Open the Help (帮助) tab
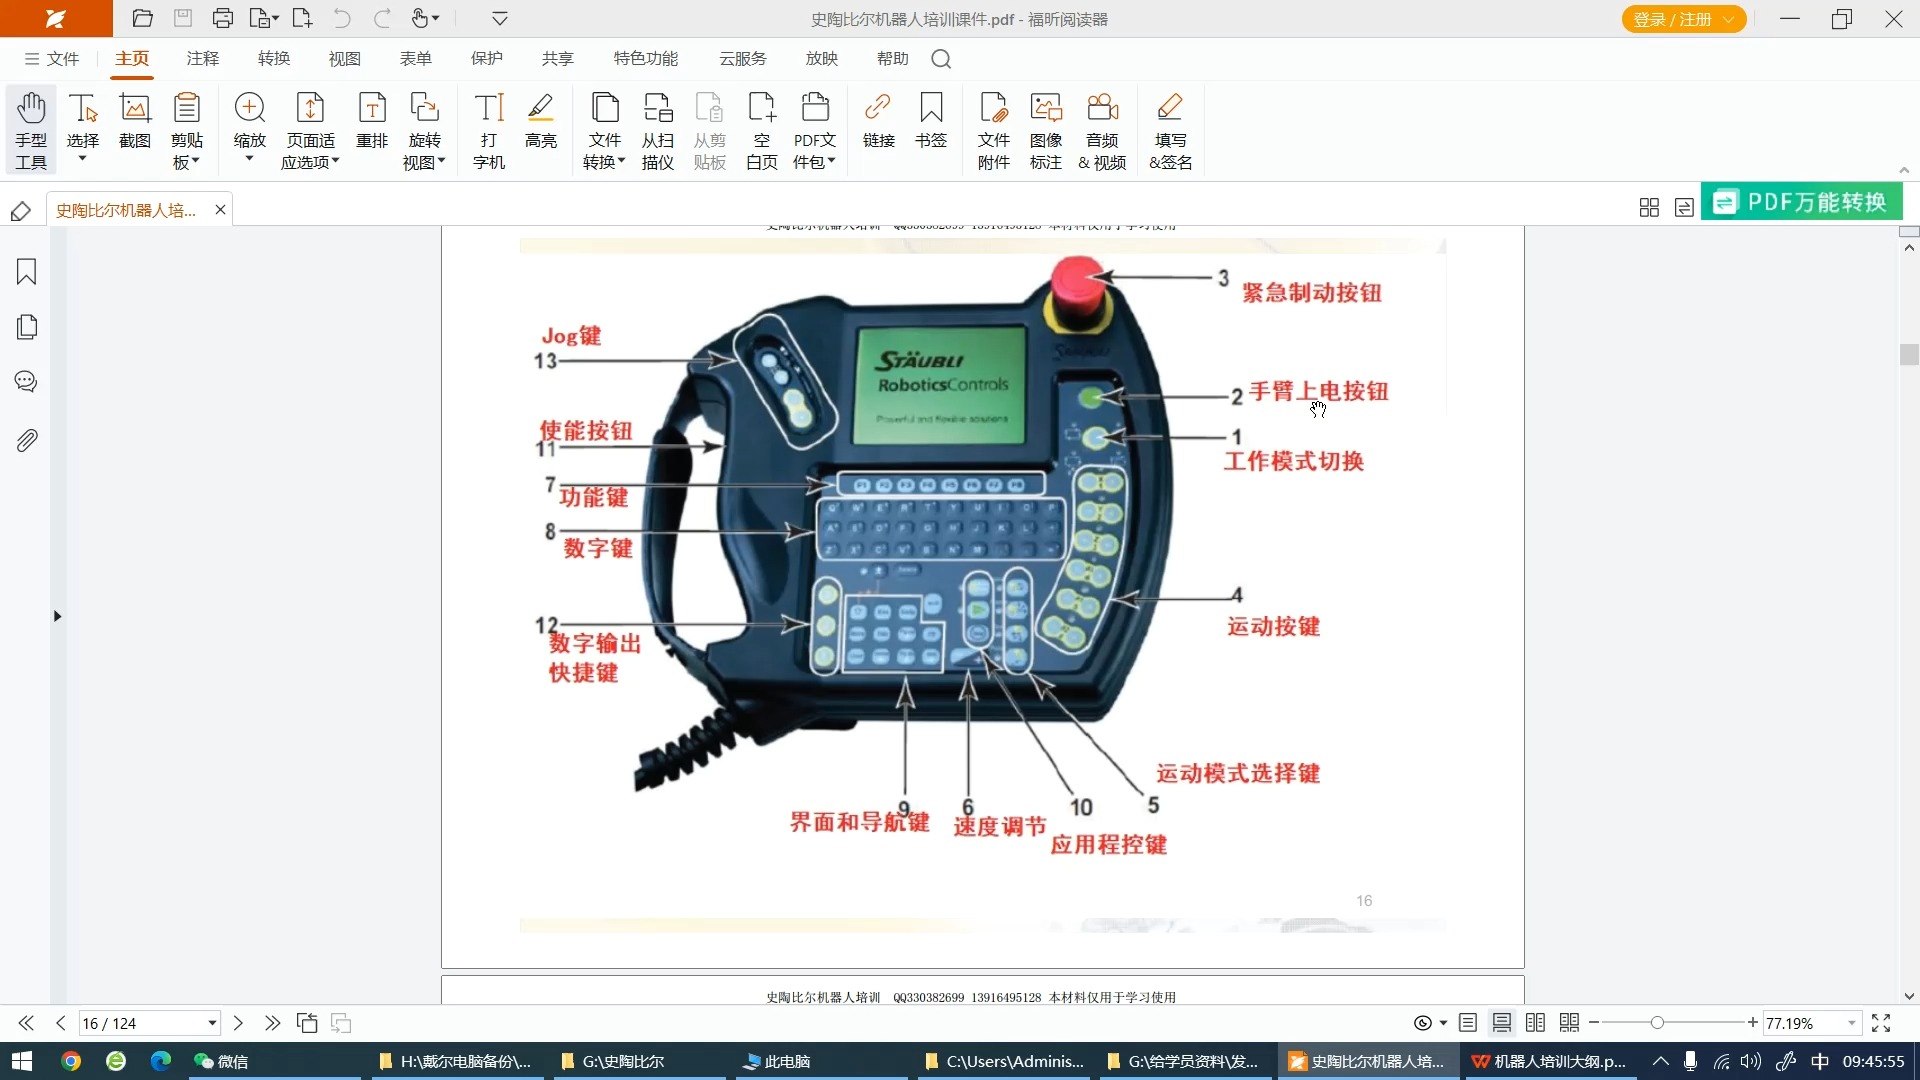 click(x=893, y=59)
